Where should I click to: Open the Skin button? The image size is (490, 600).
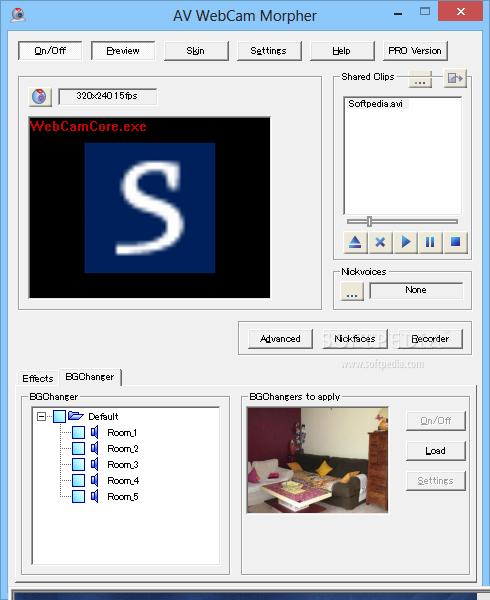tap(196, 51)
